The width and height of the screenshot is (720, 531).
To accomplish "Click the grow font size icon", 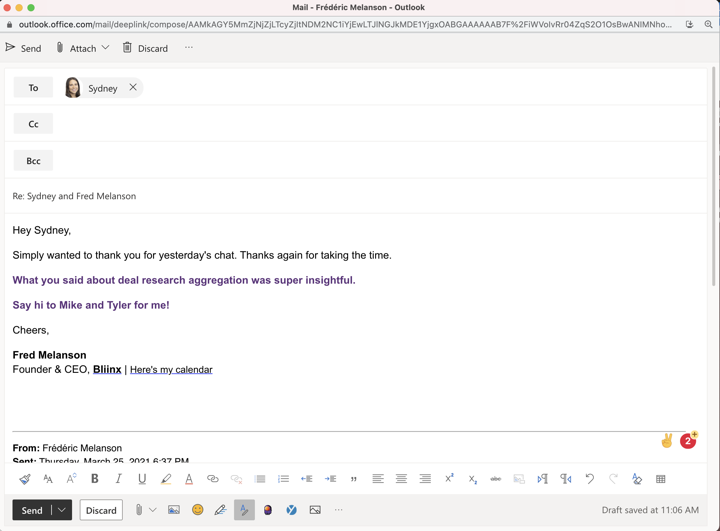I will pos(71,479).
